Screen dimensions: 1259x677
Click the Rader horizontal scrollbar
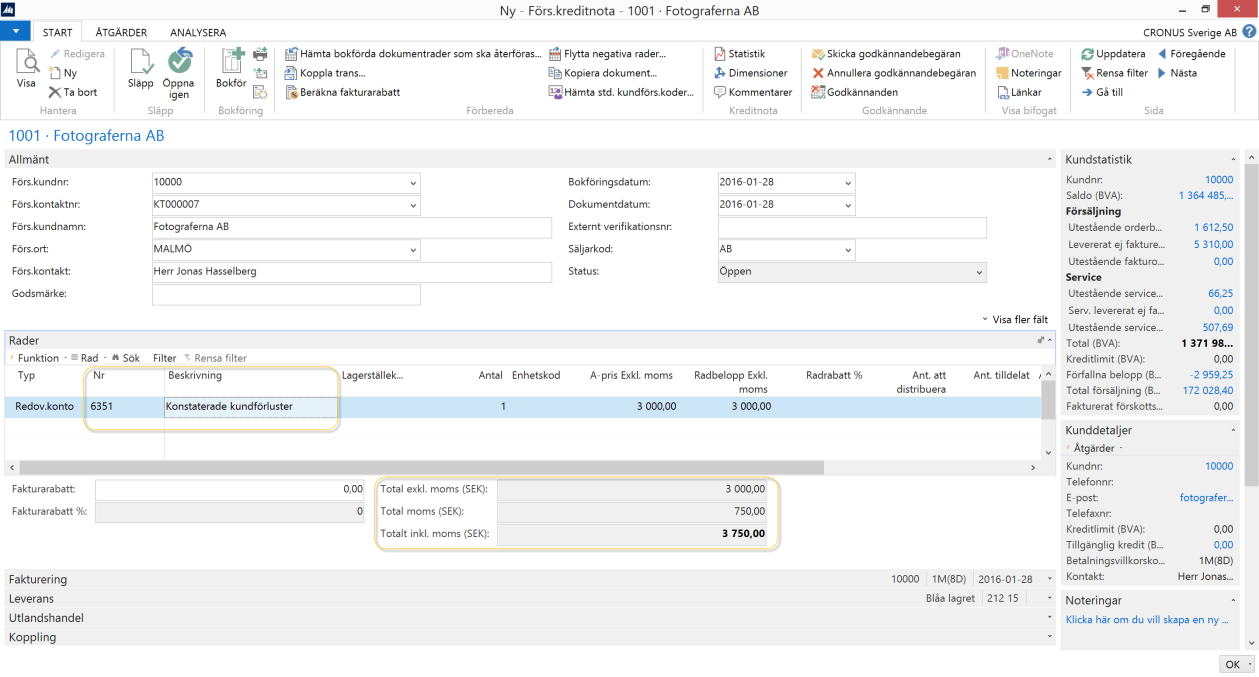tap(422, 467)
